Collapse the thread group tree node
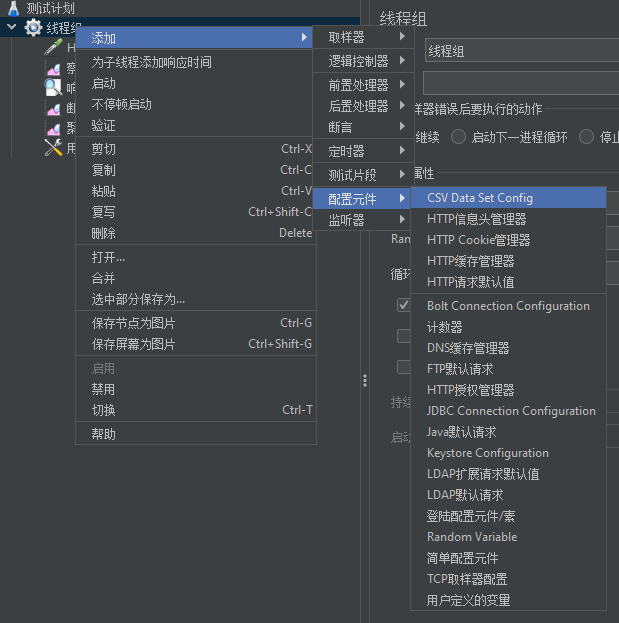 point(12,27)
